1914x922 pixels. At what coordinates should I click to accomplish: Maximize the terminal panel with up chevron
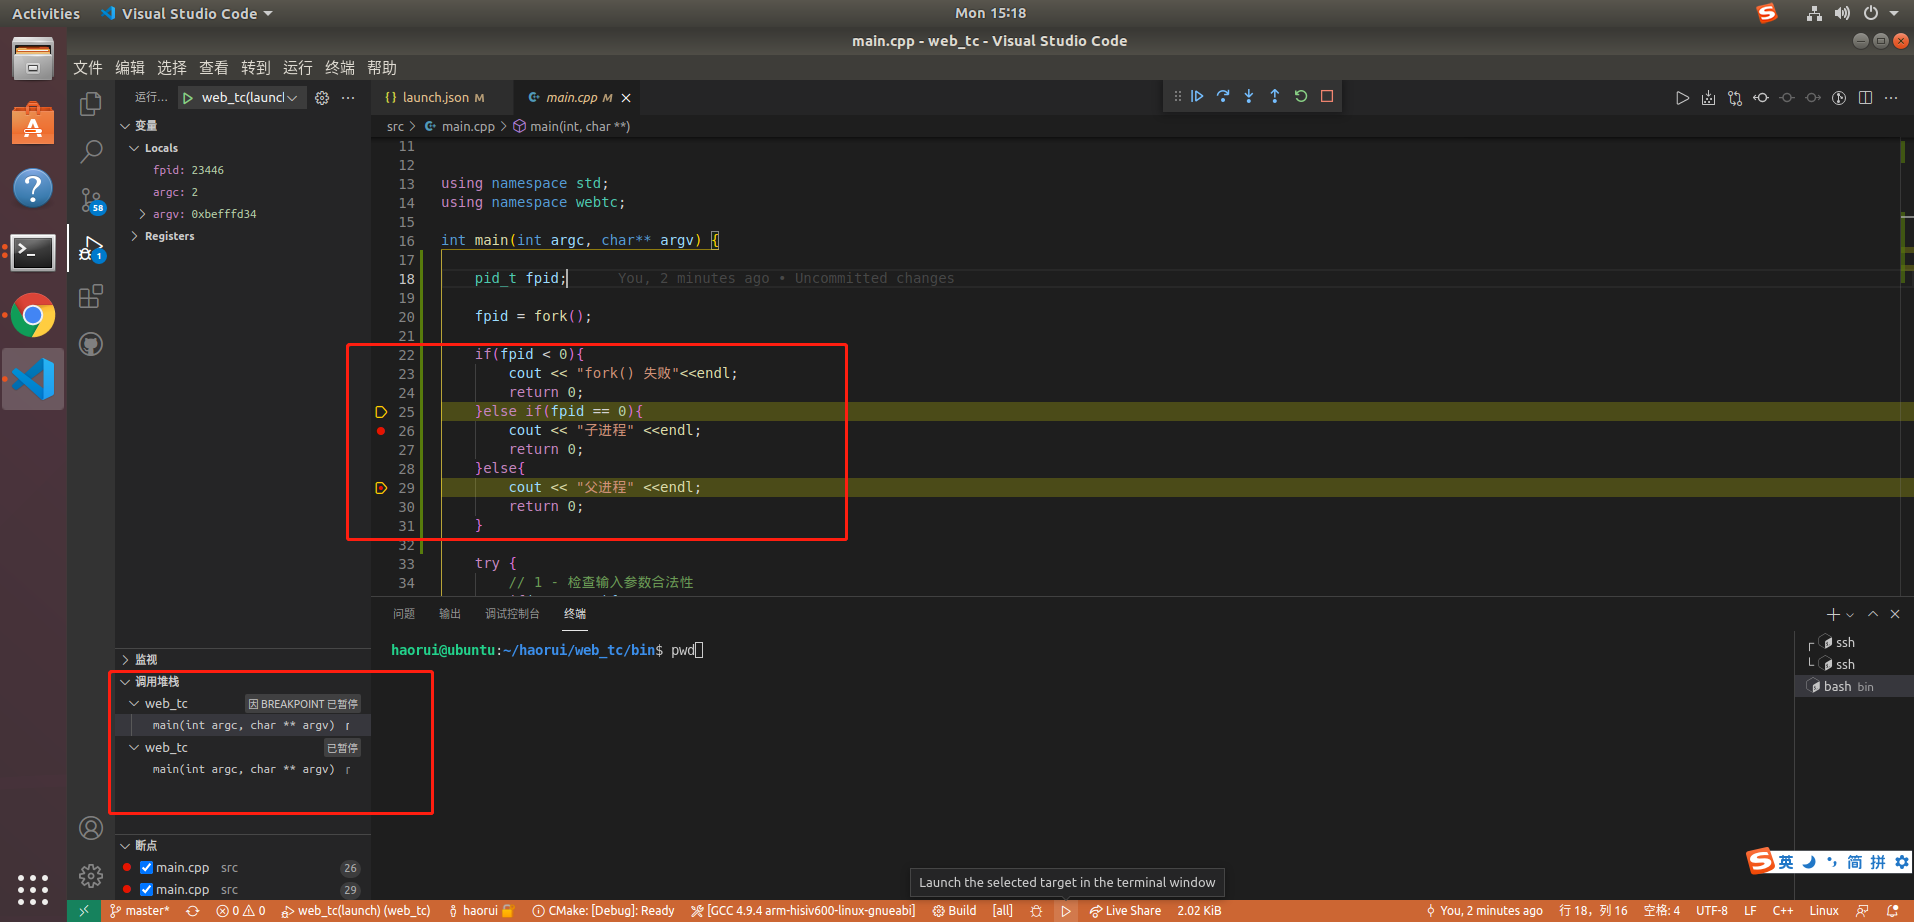click(1873, 614)
